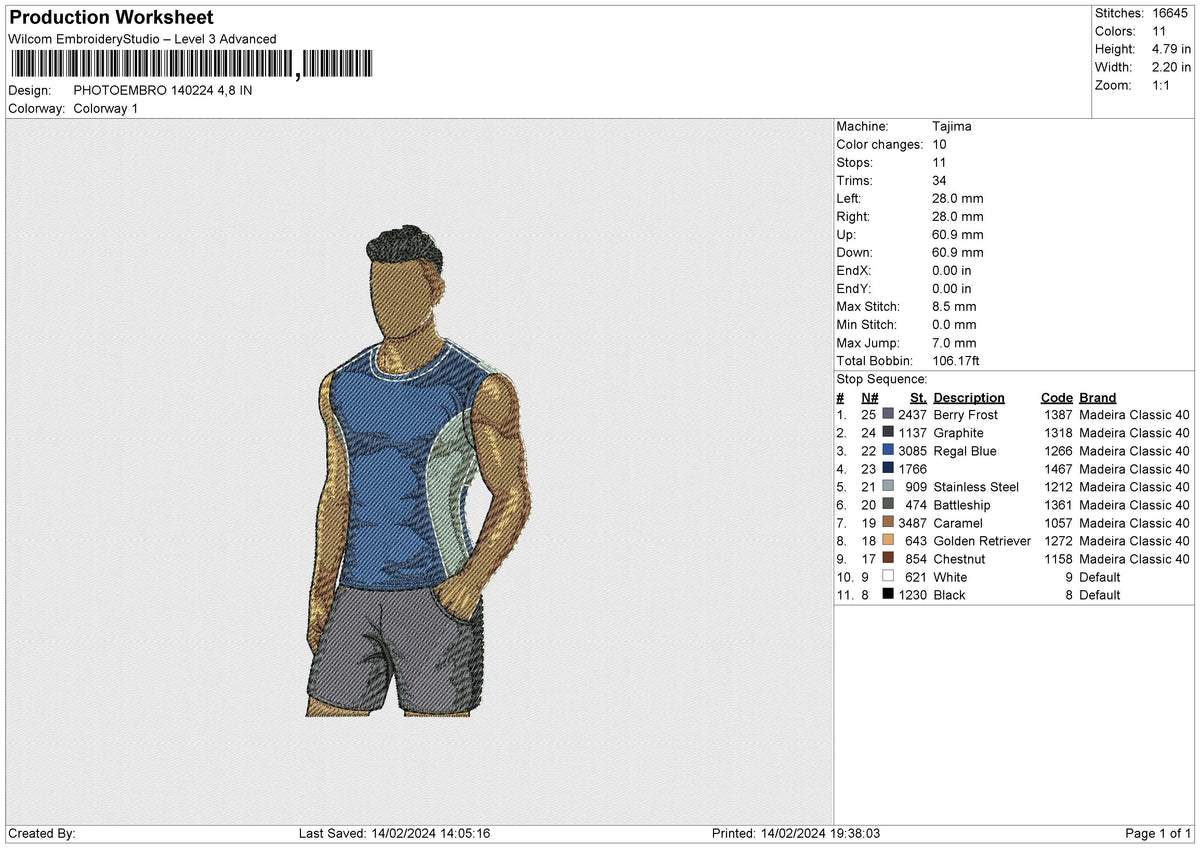The image size is (1200, 848).
Task: Select the Golden Retriever color swatch
Action: click(x=888, y=540)
